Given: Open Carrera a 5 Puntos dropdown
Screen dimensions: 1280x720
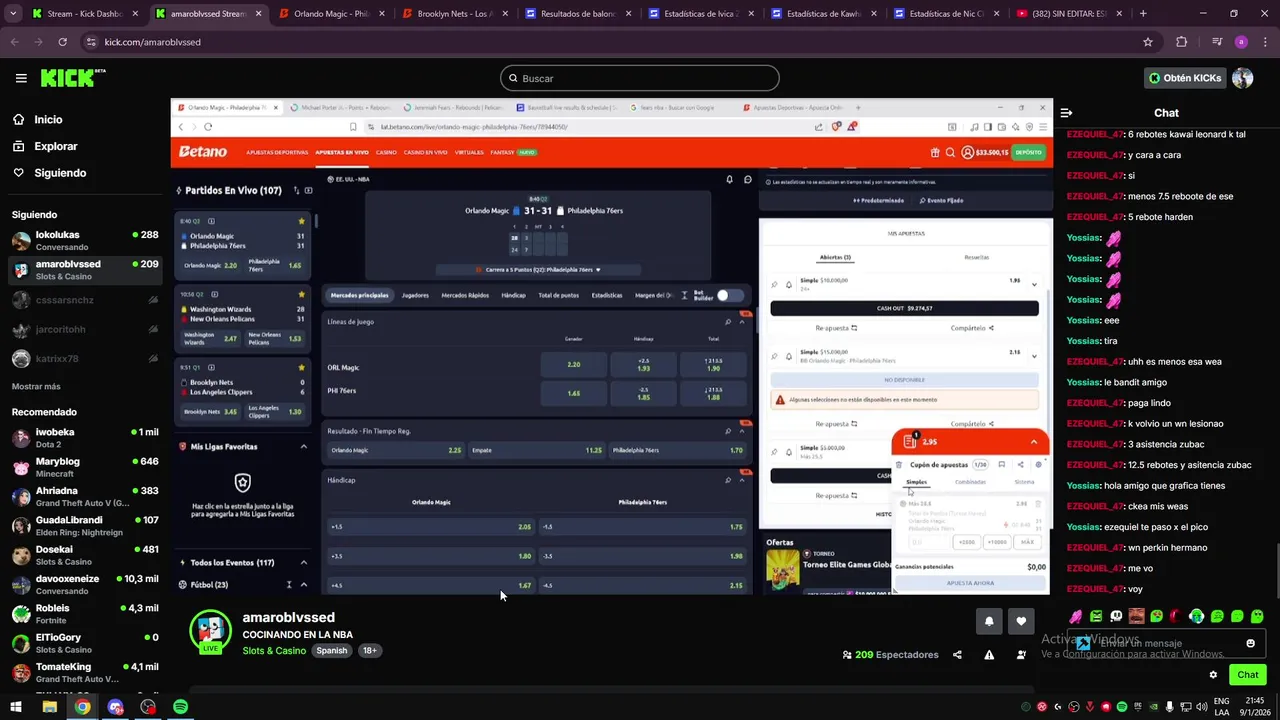Looking at the screenshot, I should pos(539,270).
